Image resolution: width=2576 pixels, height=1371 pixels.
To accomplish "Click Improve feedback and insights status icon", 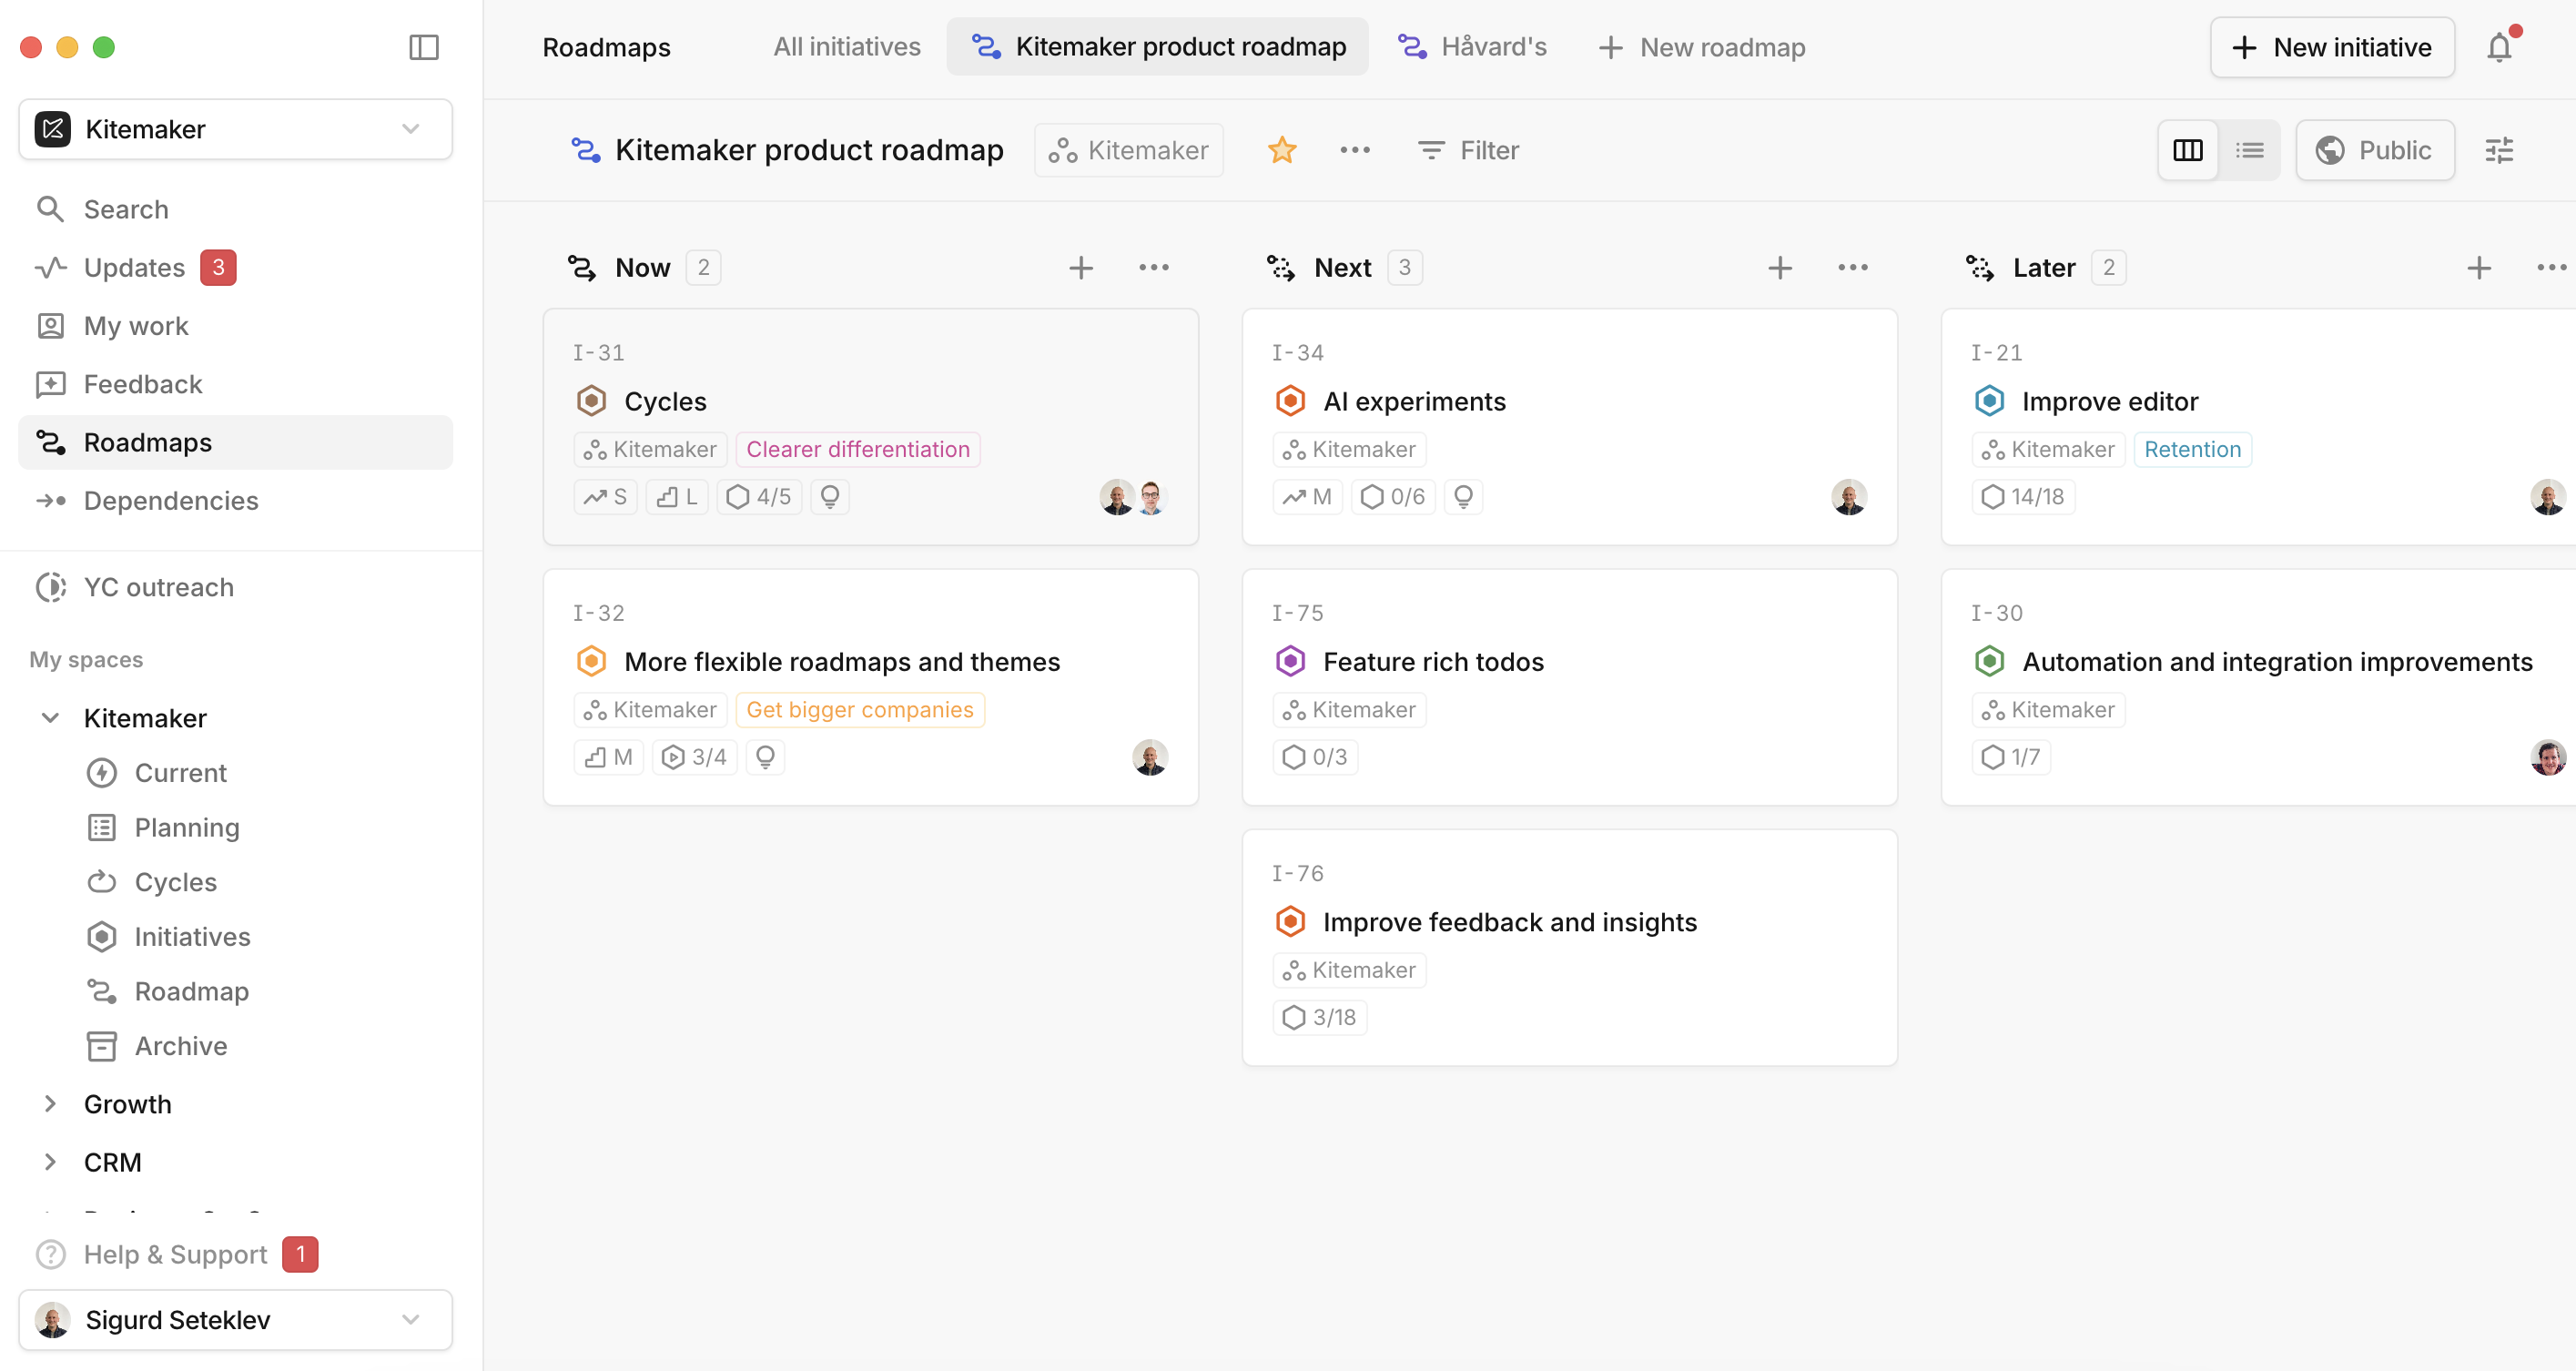I will (x=1290, y=921).
